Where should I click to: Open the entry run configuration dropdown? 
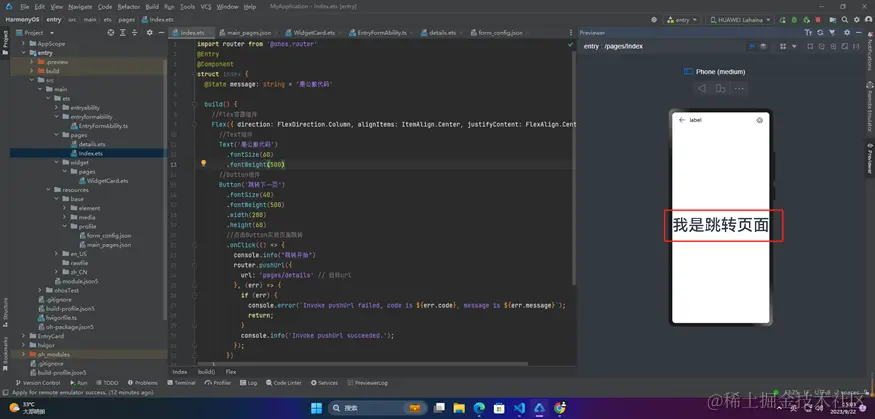coord(682,20)
